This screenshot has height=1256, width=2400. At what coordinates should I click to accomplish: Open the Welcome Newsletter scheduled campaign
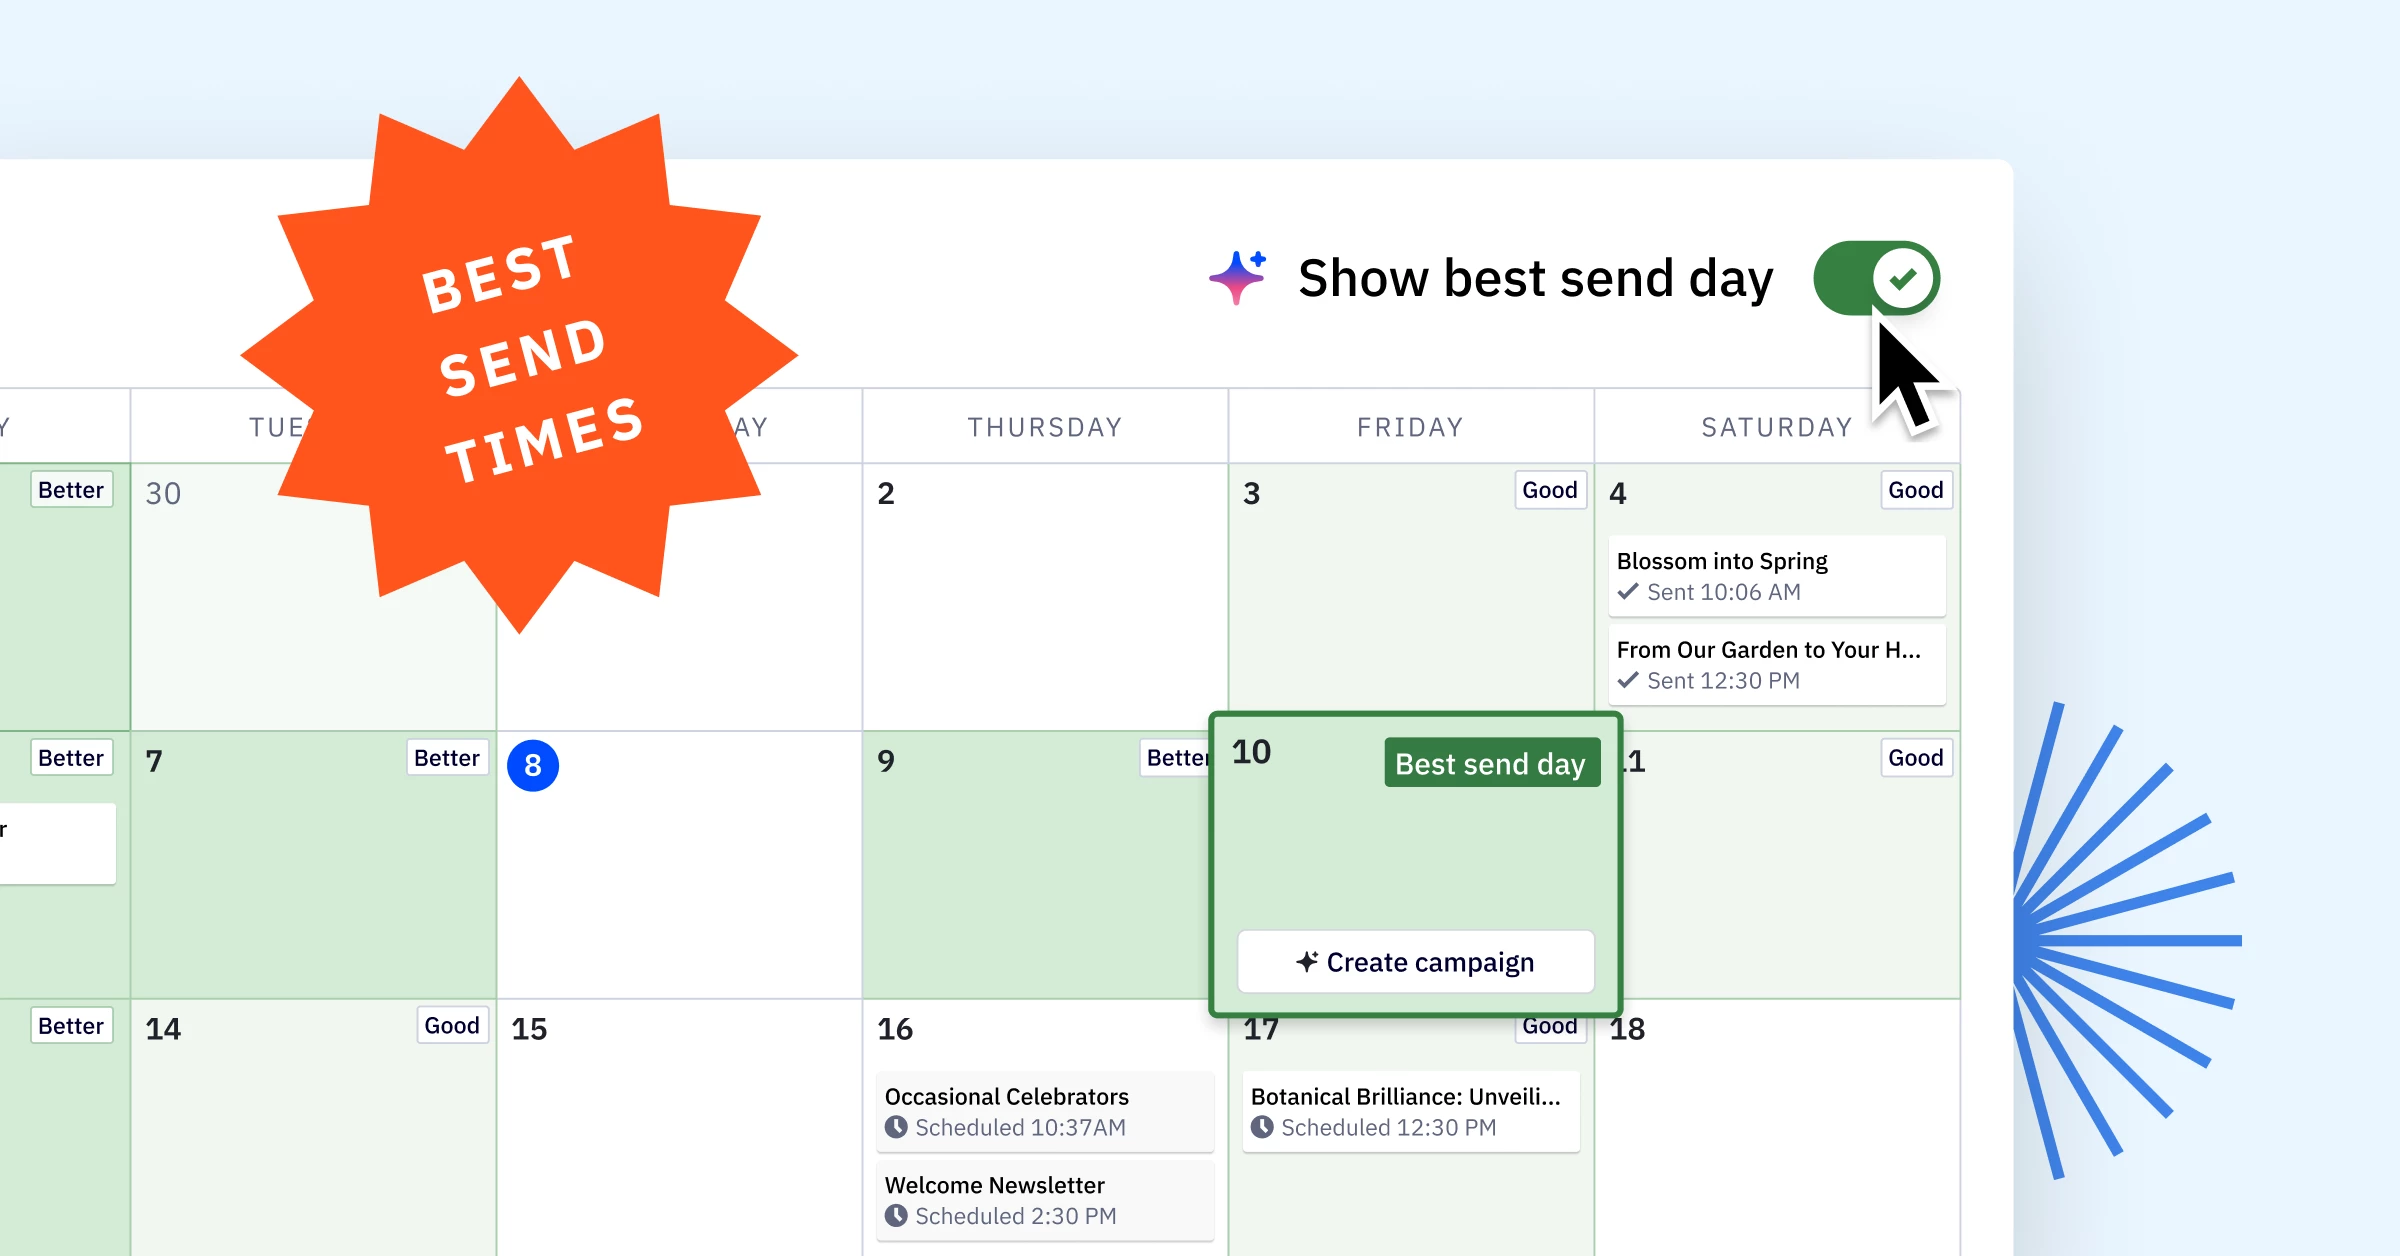(1044, 1199)
